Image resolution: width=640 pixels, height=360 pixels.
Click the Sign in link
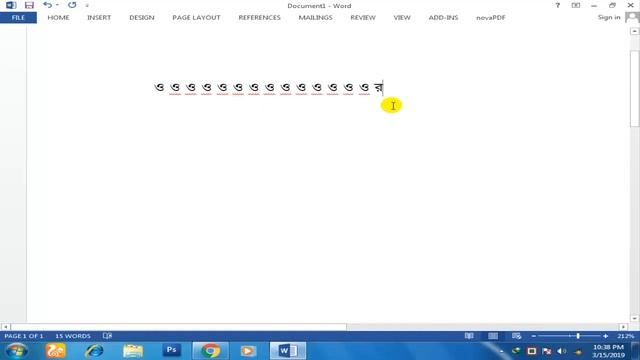click(609, 17)
